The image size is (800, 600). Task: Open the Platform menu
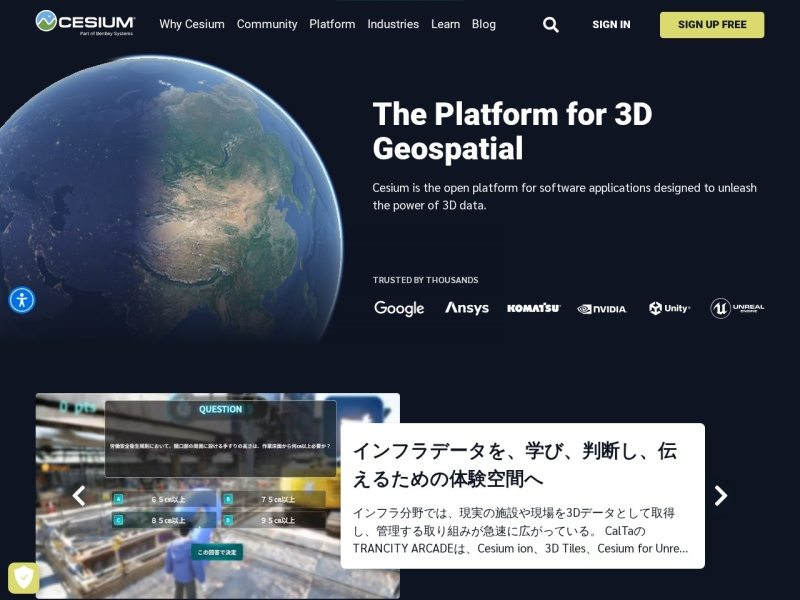pos(332,24)
